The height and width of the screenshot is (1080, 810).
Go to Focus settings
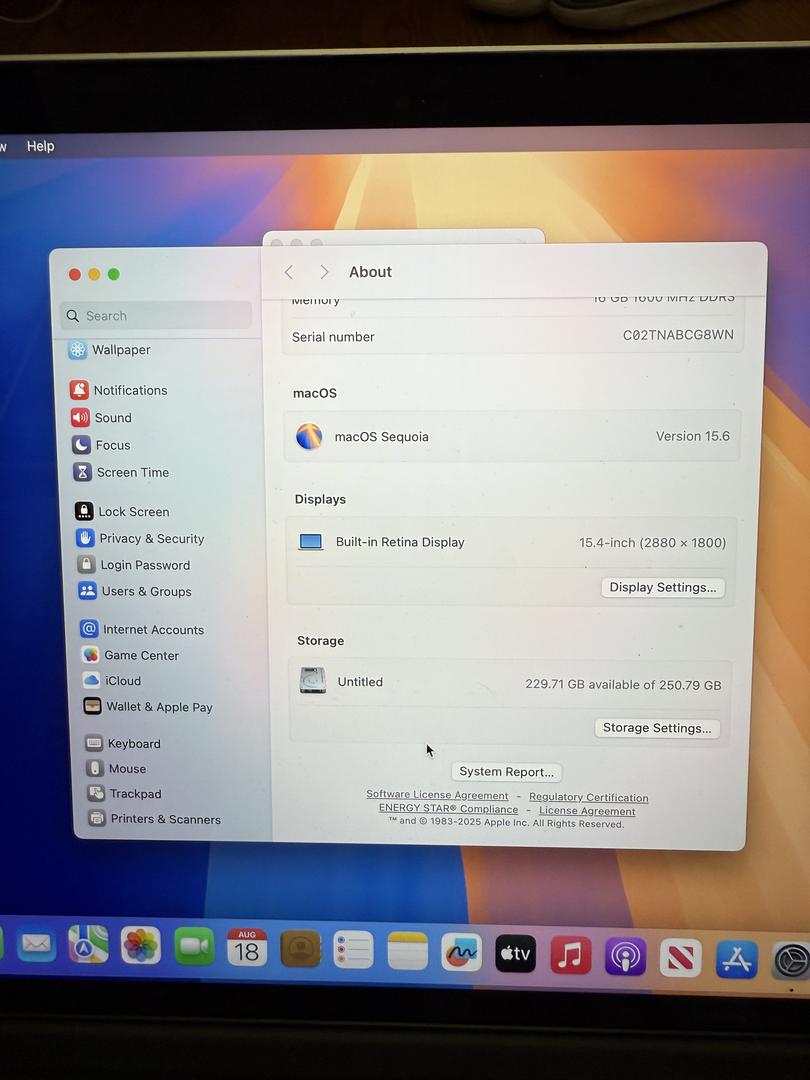click(x=101, y=445)
